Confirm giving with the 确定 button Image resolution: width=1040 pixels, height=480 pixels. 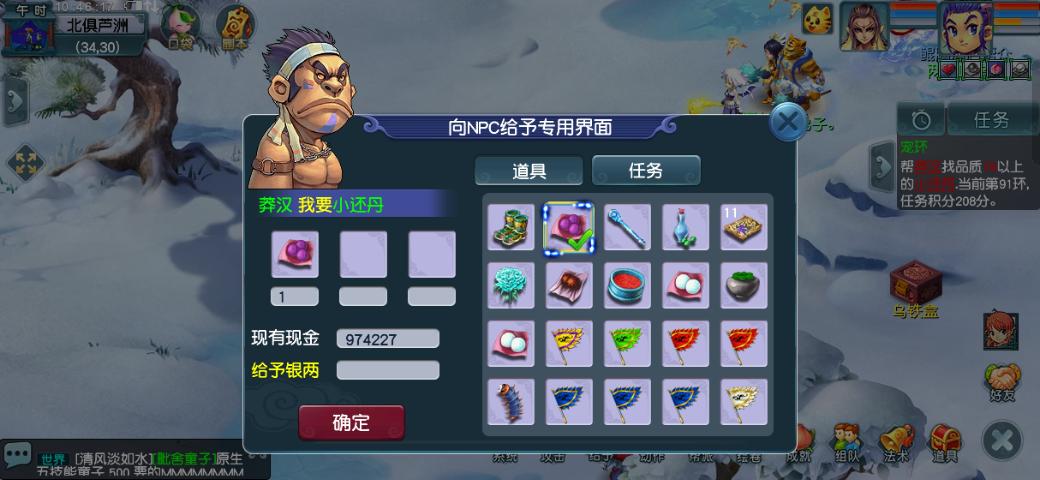352,422
